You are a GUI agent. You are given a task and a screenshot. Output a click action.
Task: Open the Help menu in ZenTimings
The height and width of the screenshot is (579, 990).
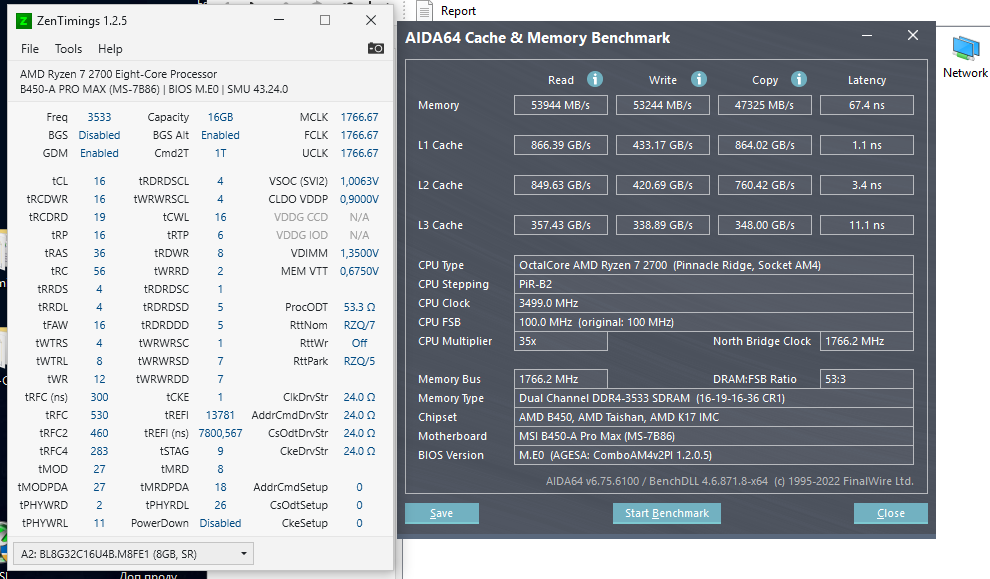[x=110, y=49]
